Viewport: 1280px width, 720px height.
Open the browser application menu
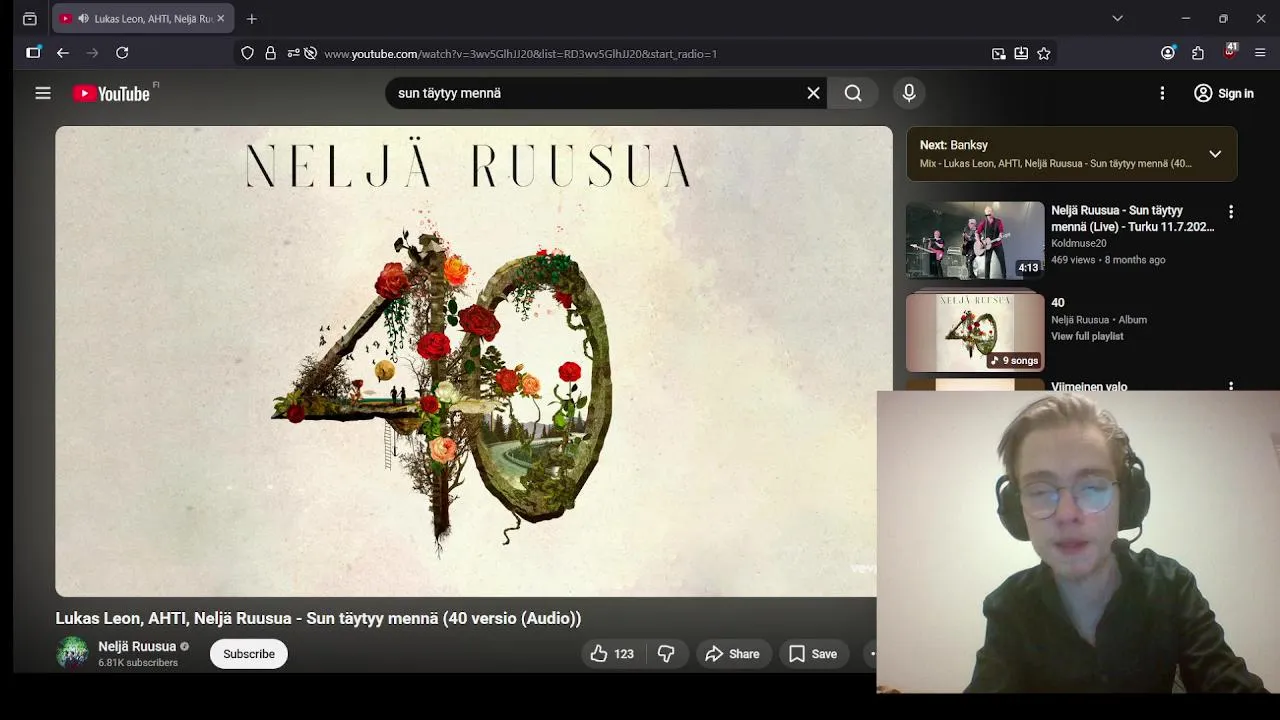pyautogui.click(x=1260, y=53)
